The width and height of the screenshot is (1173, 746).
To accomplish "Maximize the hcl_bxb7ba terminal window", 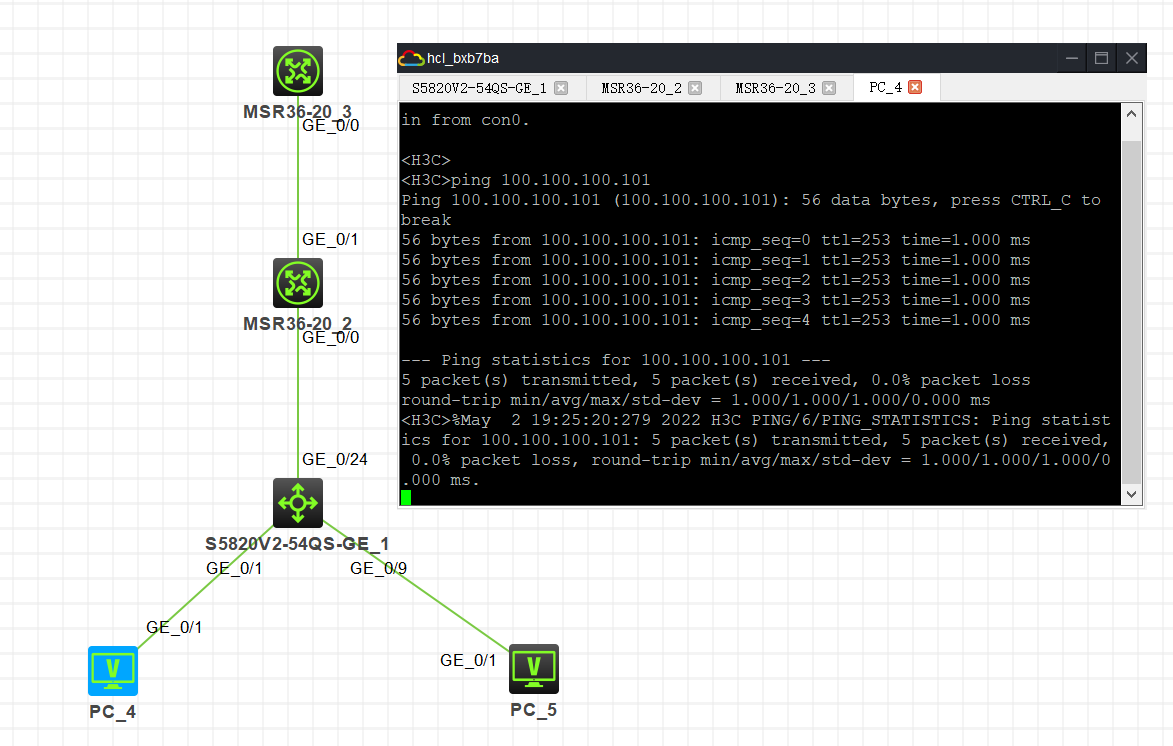I will tap(1101, 58).
